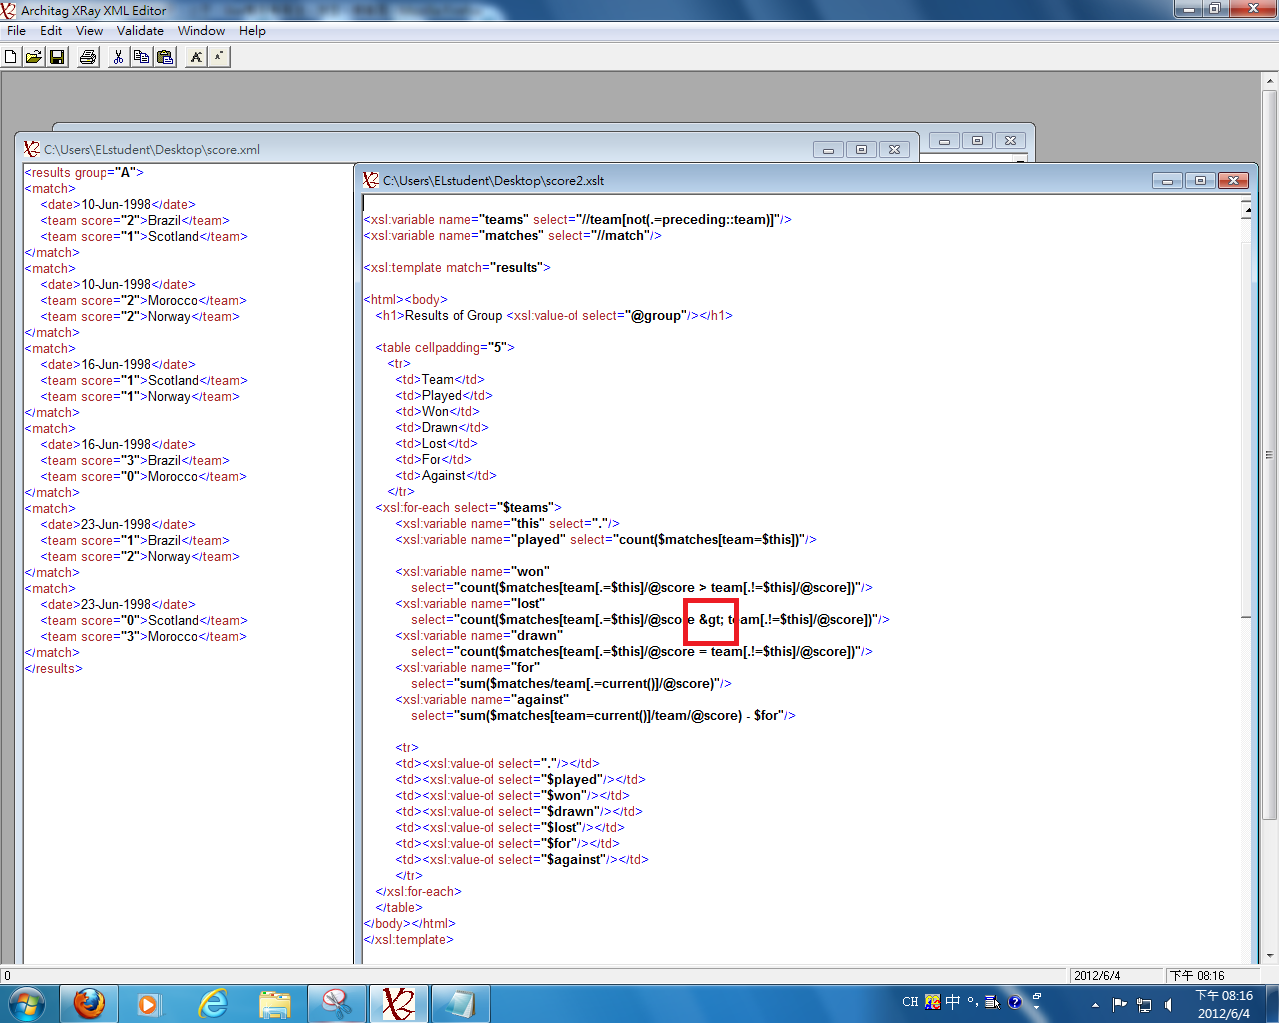Click the Windows Start button

26,1003
